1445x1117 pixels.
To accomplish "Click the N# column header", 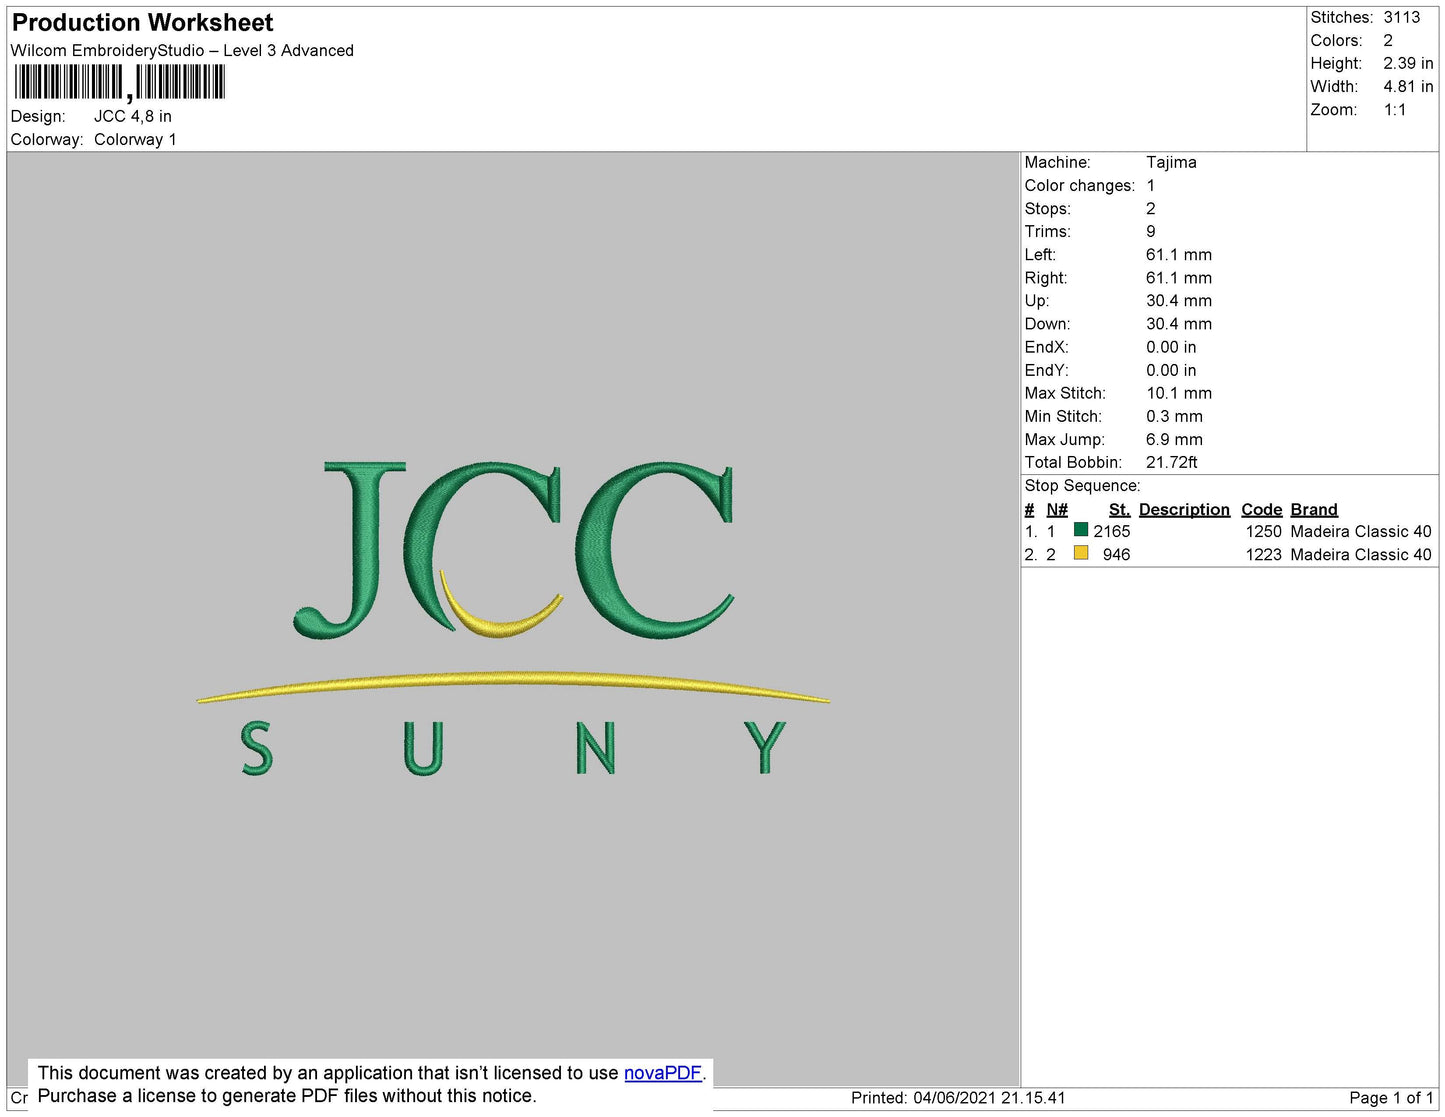I will [x=1057, y=509].
